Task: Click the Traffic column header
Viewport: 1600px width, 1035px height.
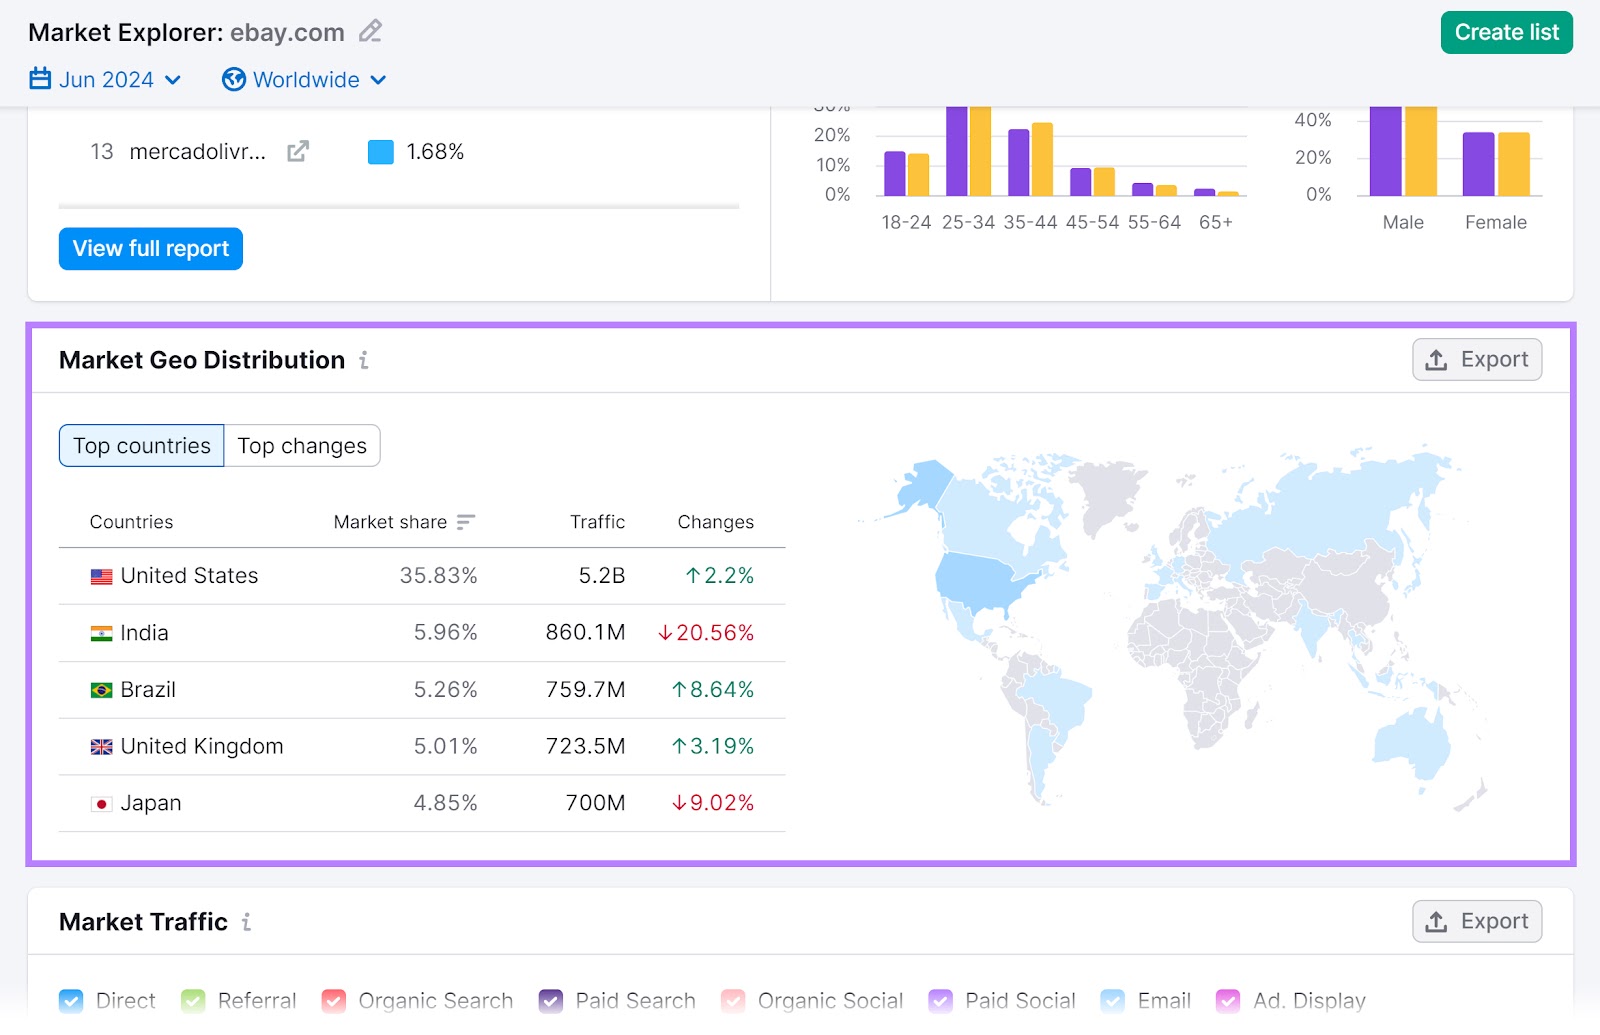Action: tap(597, 522)
